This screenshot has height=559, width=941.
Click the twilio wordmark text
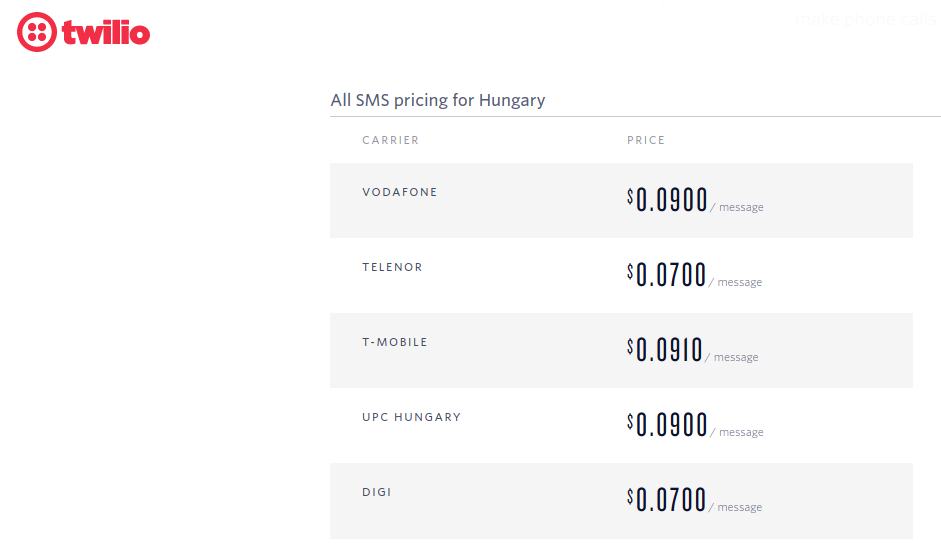tap(106, 32)
